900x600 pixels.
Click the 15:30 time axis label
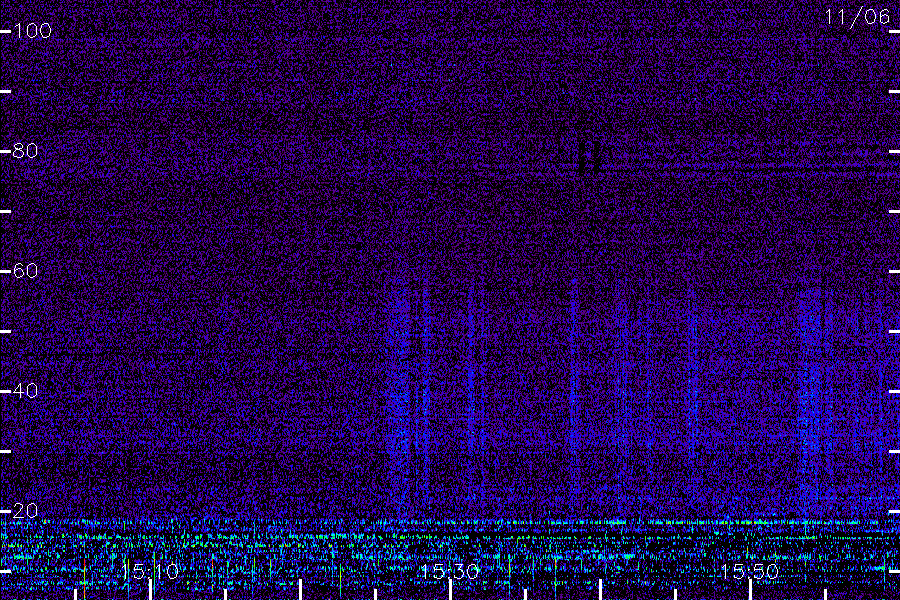450,571
